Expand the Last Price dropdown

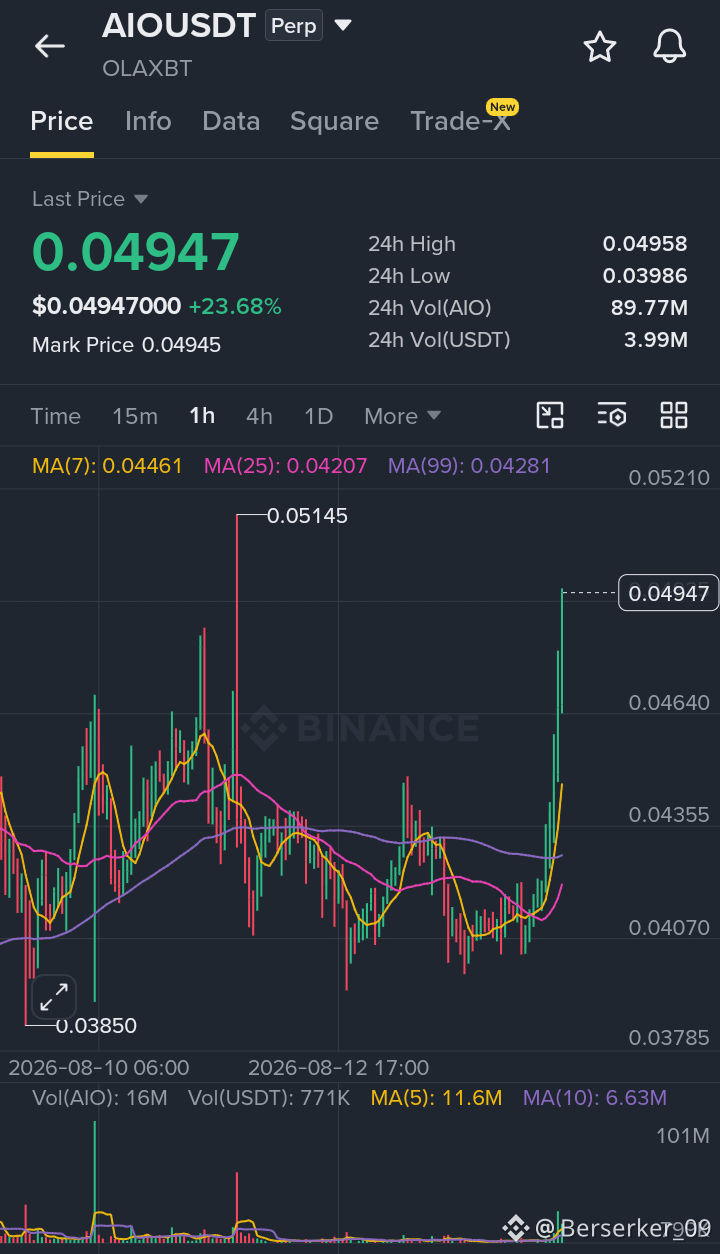(141, 199)
